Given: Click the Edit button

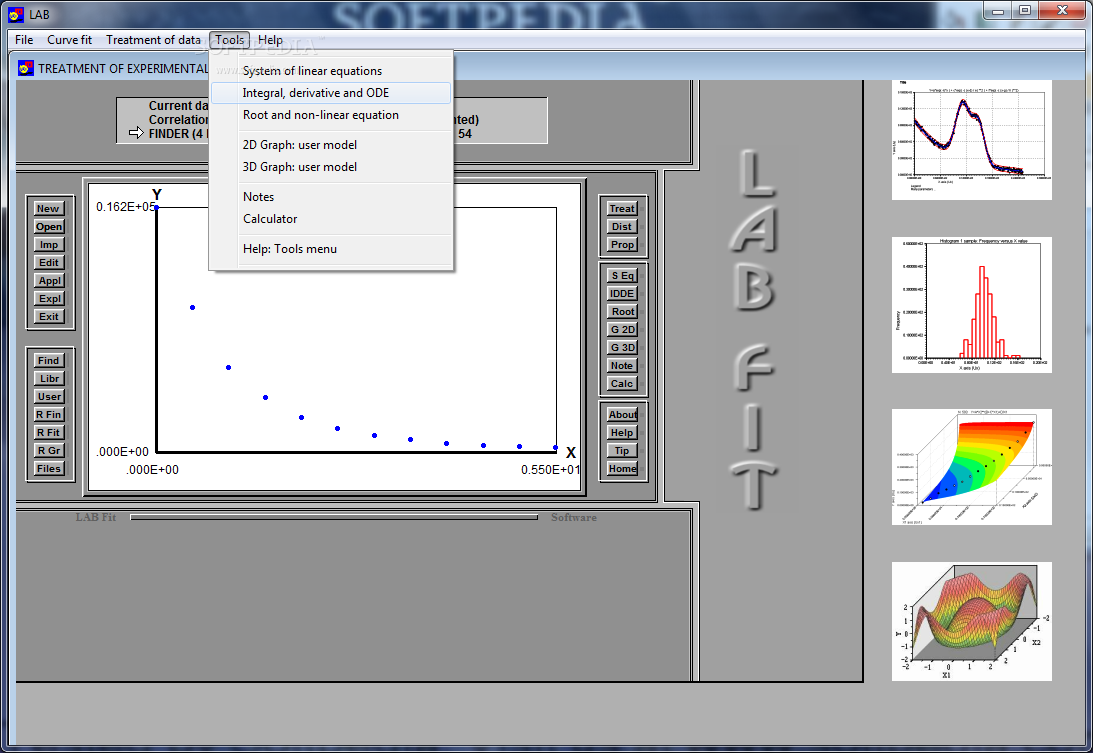Looking at the screenshot, I should pyautogui.click(x=49, y=263).
